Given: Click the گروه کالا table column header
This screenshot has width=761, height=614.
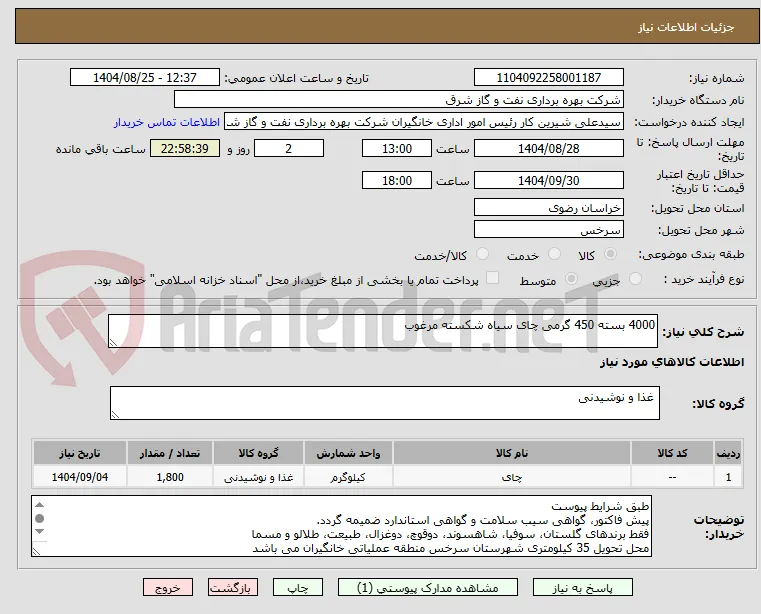Looking at the screenshot, I should pyautogui.click(x=258, y=453).
